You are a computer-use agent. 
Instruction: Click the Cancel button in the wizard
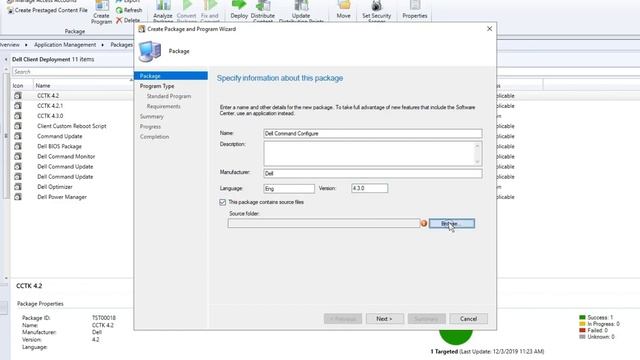468,319
